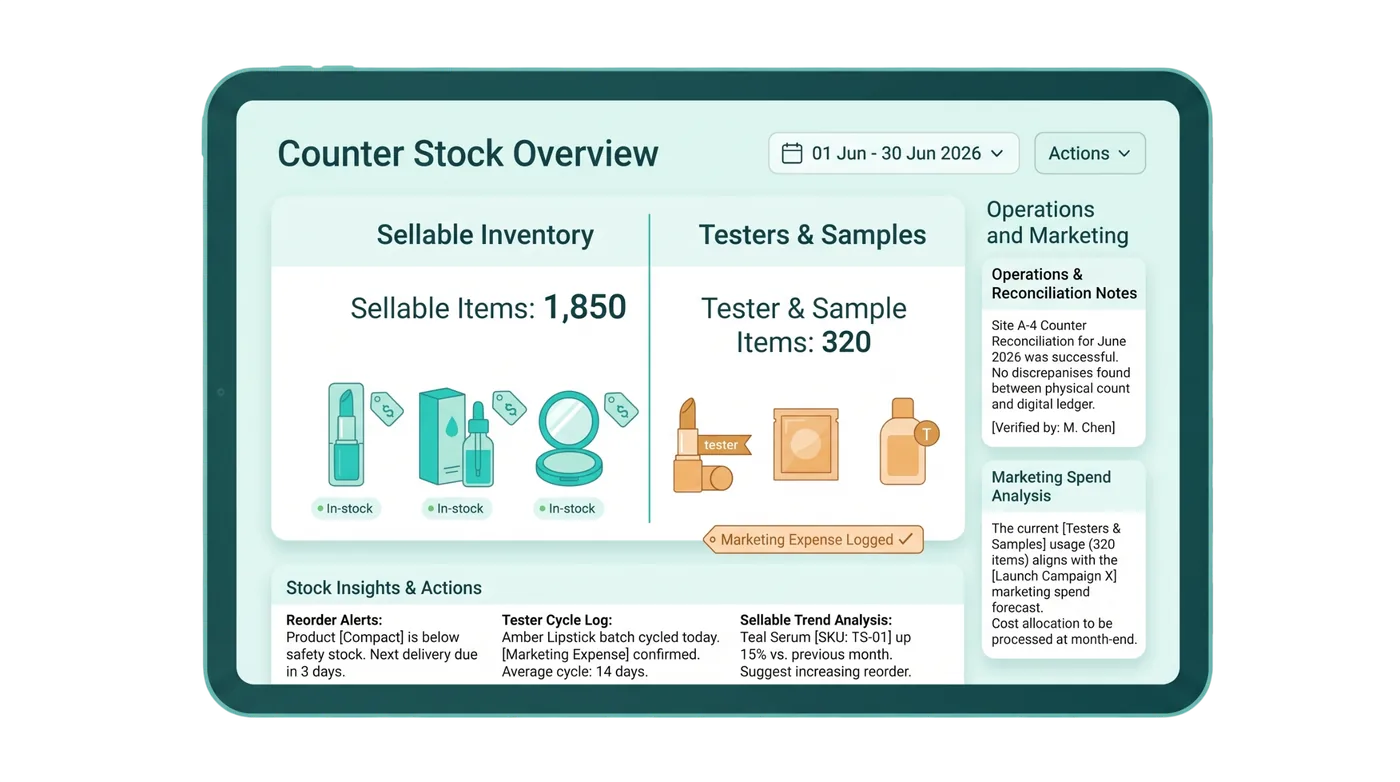This screenshot has width=1400, height=782.
Task: Click 'Amber Lipstick batch cycled today.' line
Action: coord(611,637)
